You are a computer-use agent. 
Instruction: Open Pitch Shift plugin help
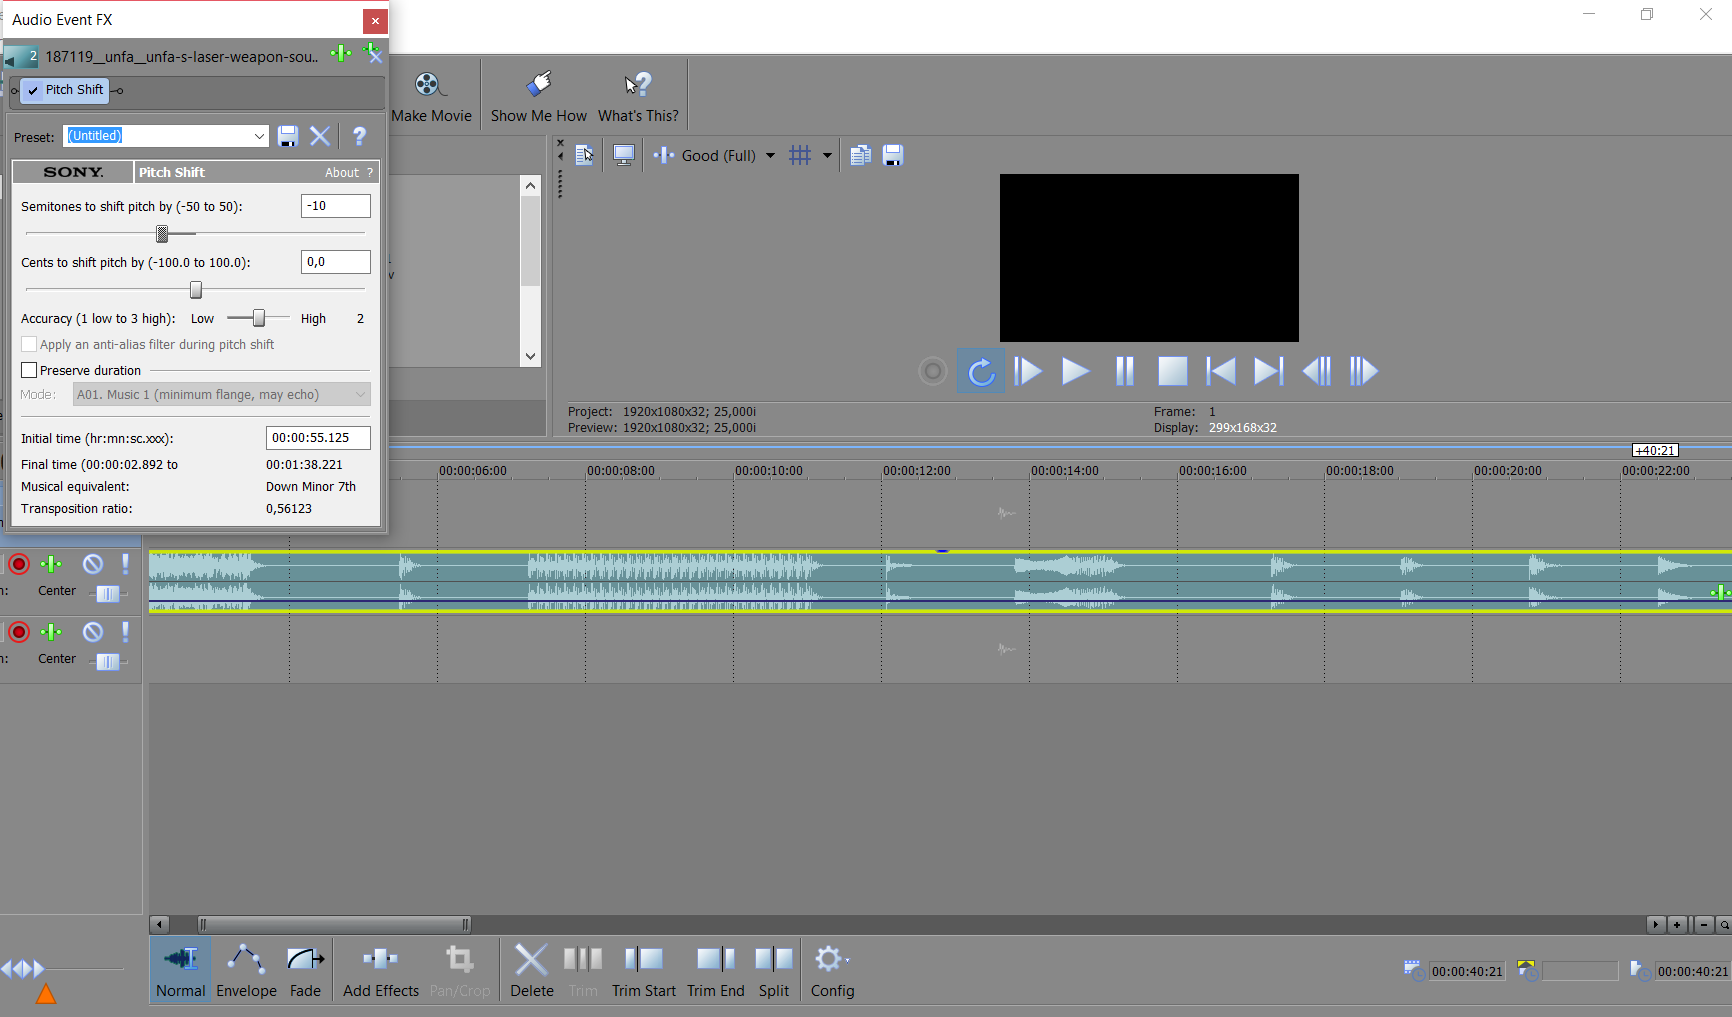[359, 136]
